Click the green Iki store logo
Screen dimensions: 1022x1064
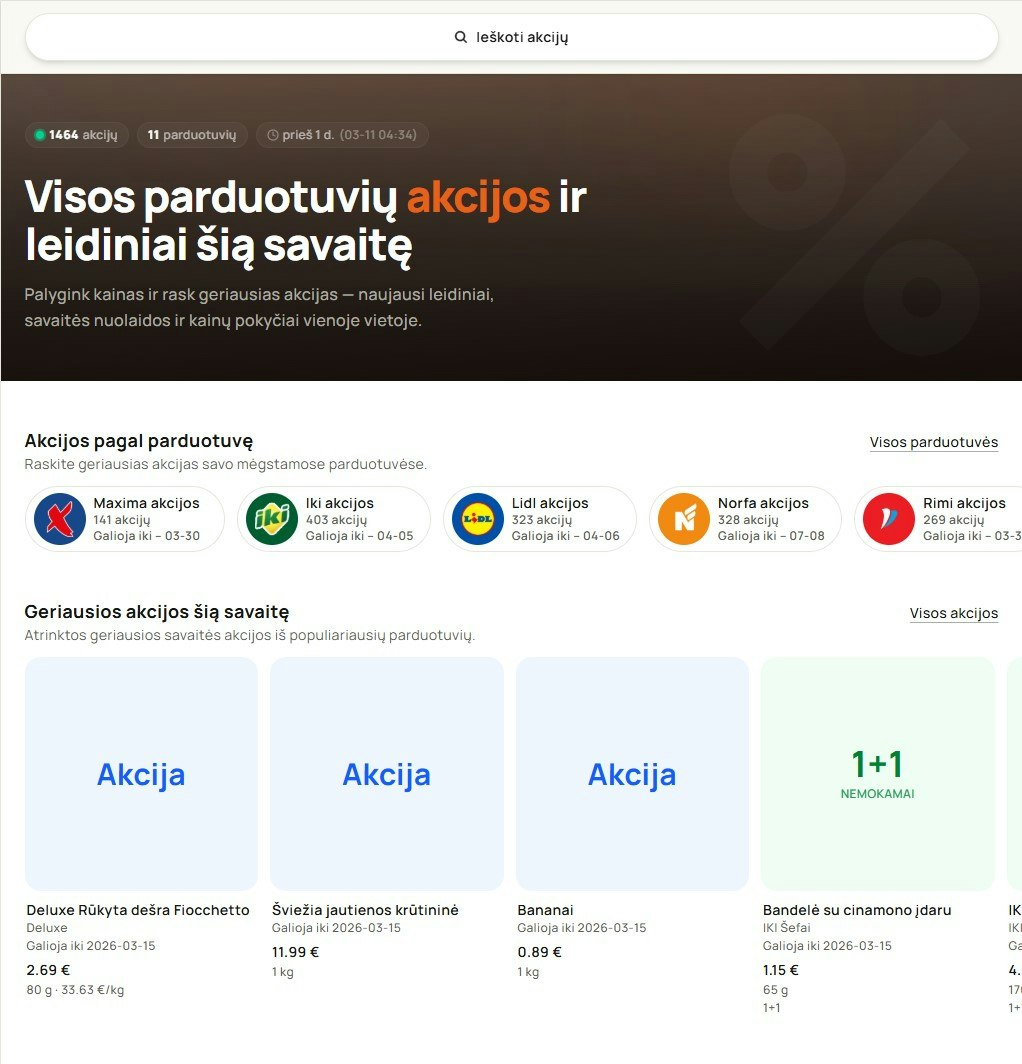(x=272, y=519)
